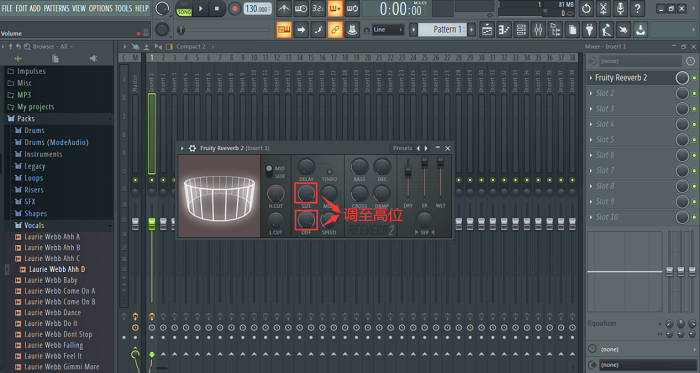
Task: Select next preset arrow in Reeverb
Action: [x=426, y=148]
